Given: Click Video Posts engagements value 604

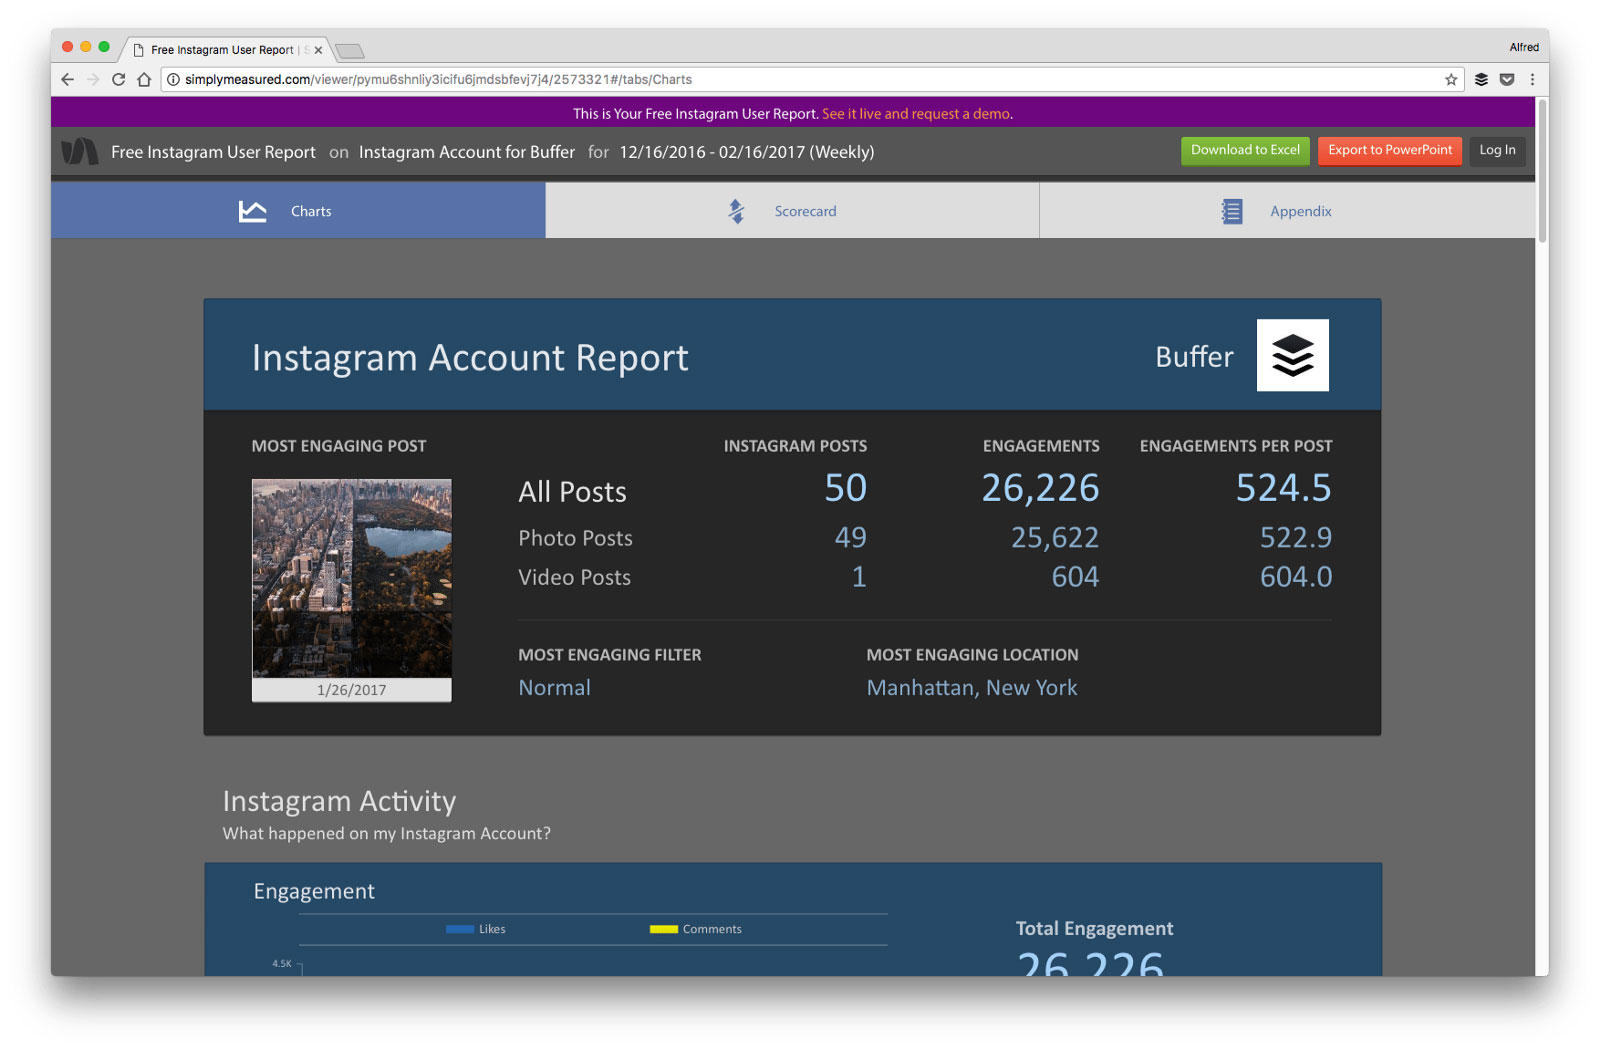Looking at the screenshot, I should click(x=1075, y=577).
